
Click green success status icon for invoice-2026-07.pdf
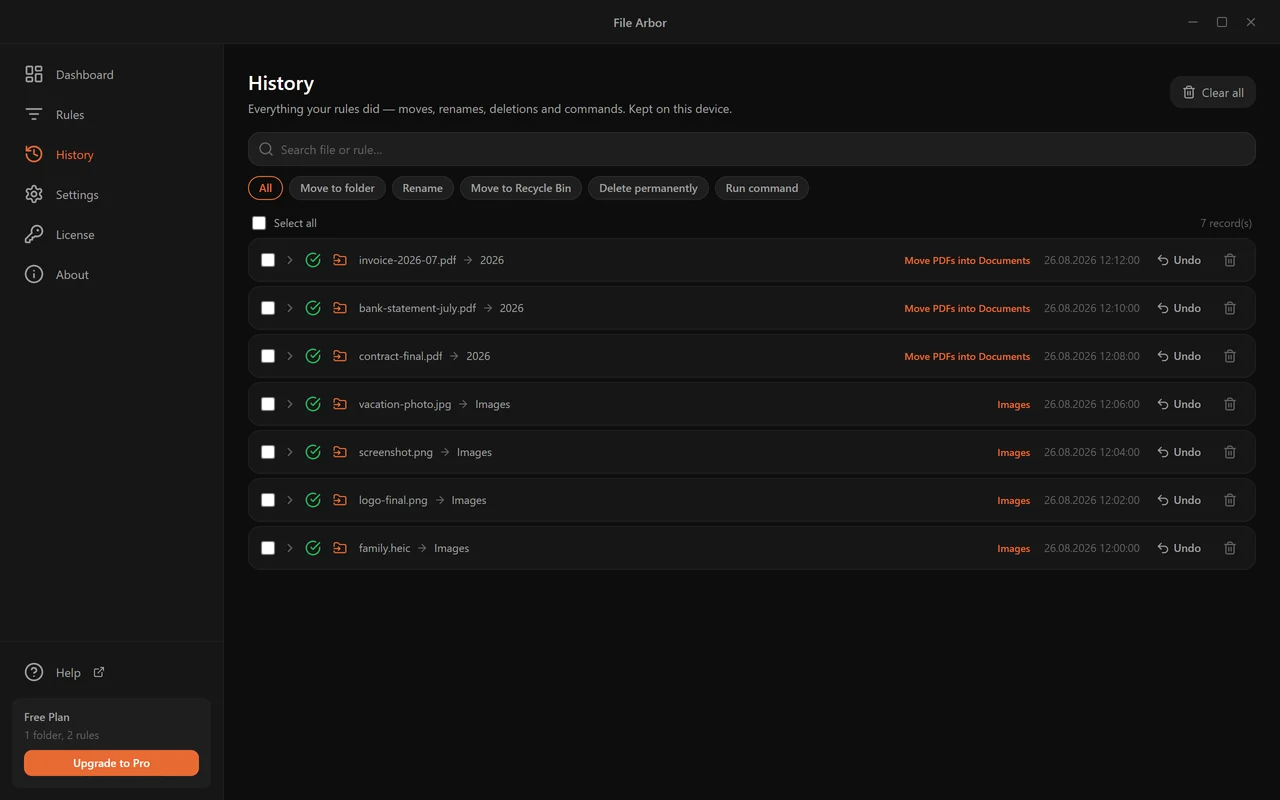pyautogui.click(x=313, y=260)
